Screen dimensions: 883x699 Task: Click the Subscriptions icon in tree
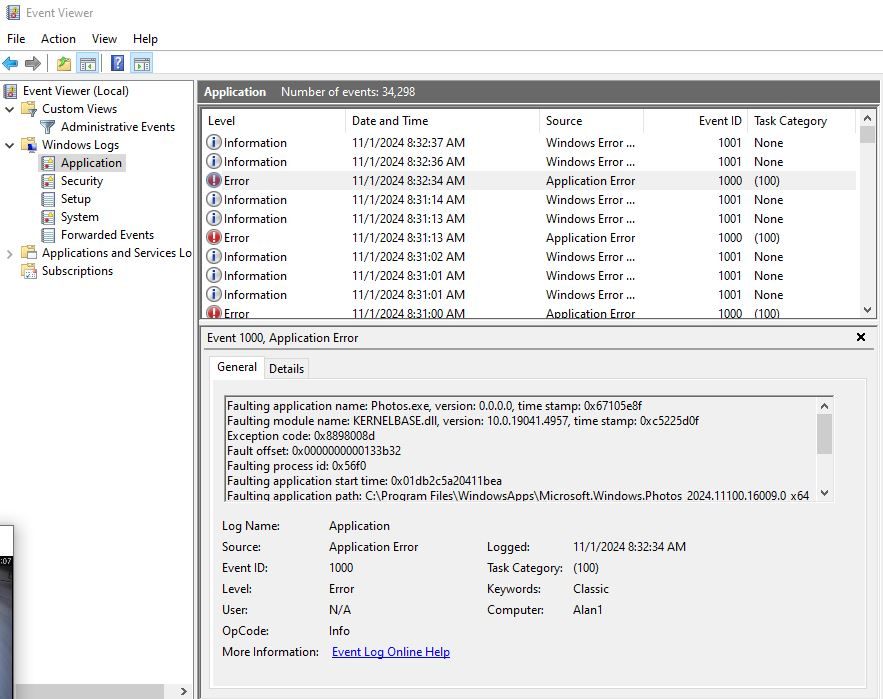[x=29, y=271]
